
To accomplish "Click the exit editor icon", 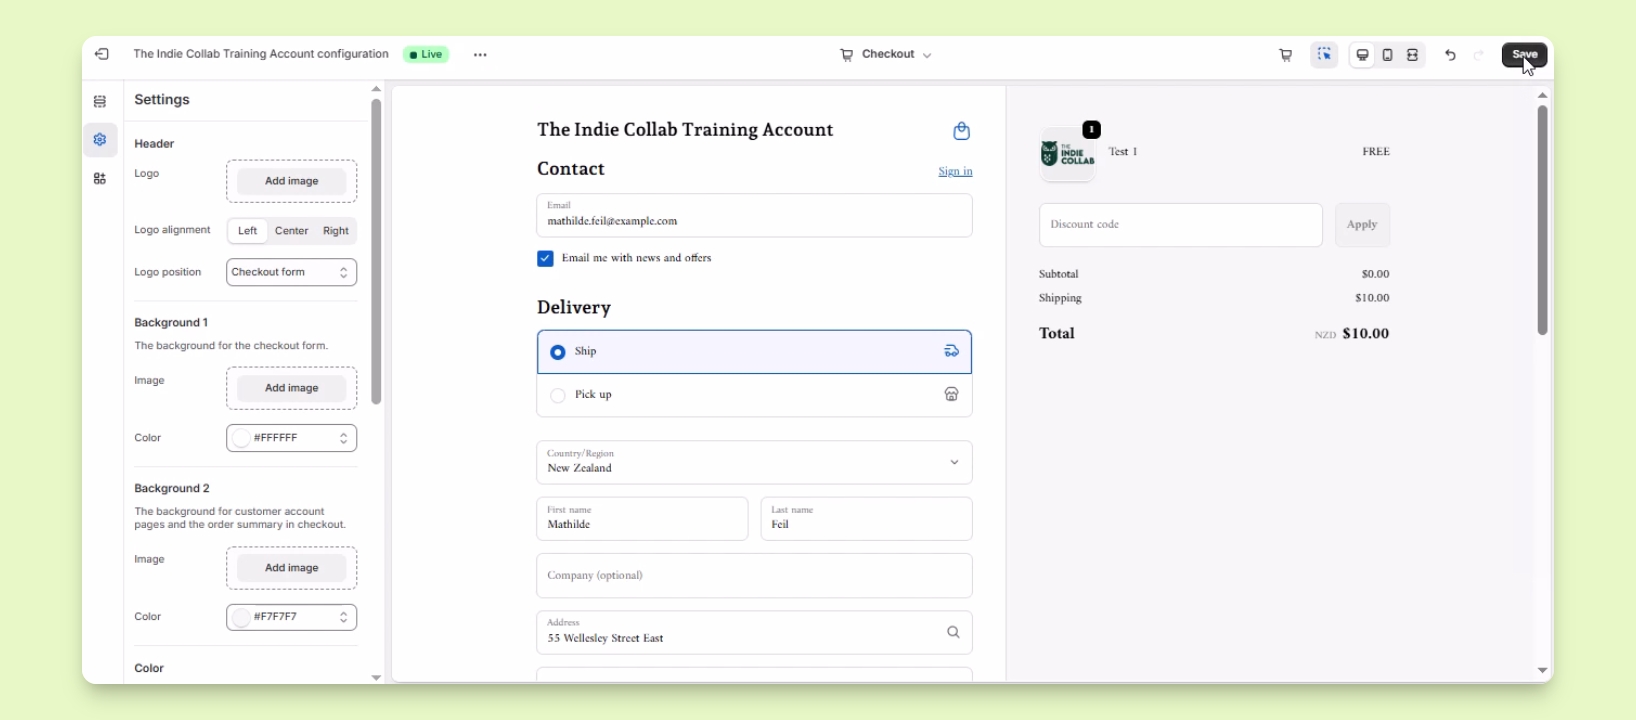I will [102, 55].
